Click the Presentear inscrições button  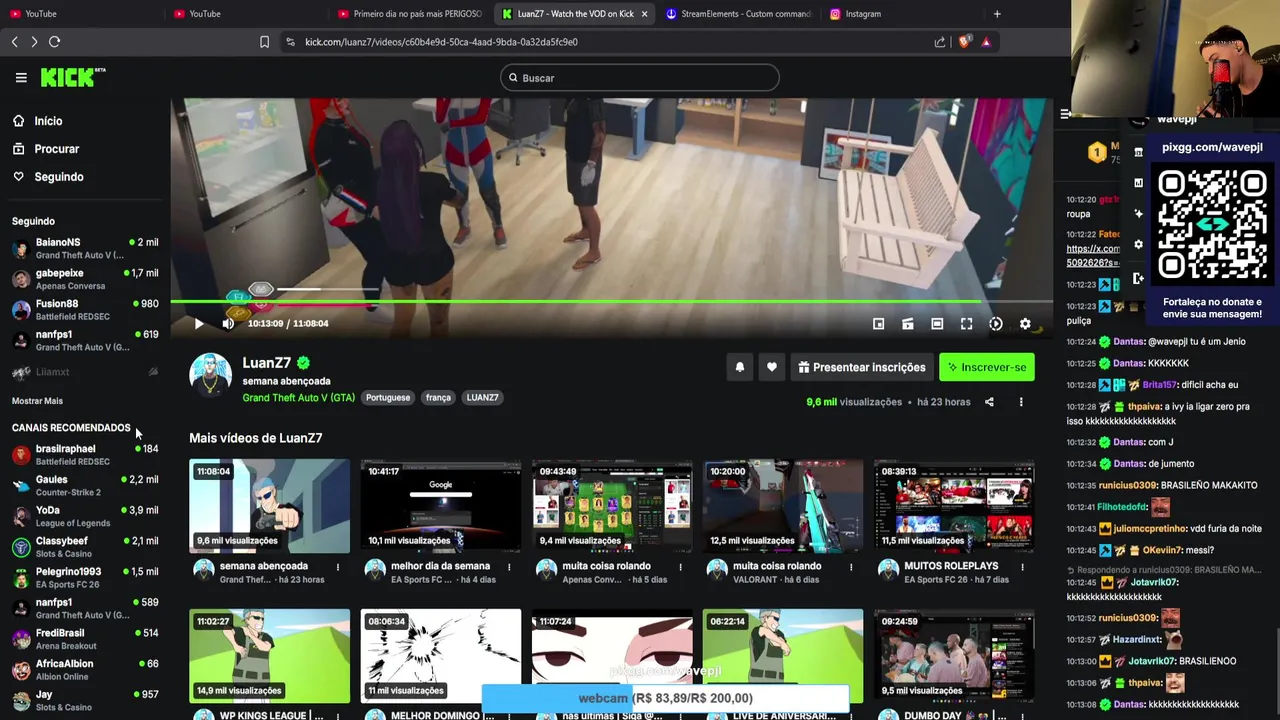861,367
